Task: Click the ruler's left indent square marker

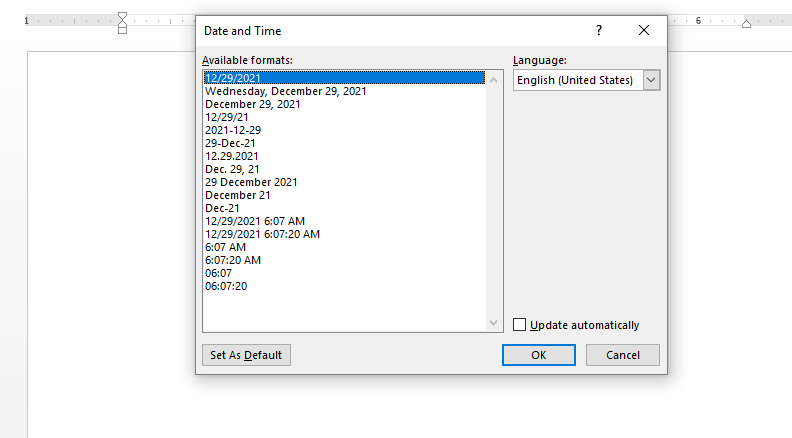Action: pos(122,31)
